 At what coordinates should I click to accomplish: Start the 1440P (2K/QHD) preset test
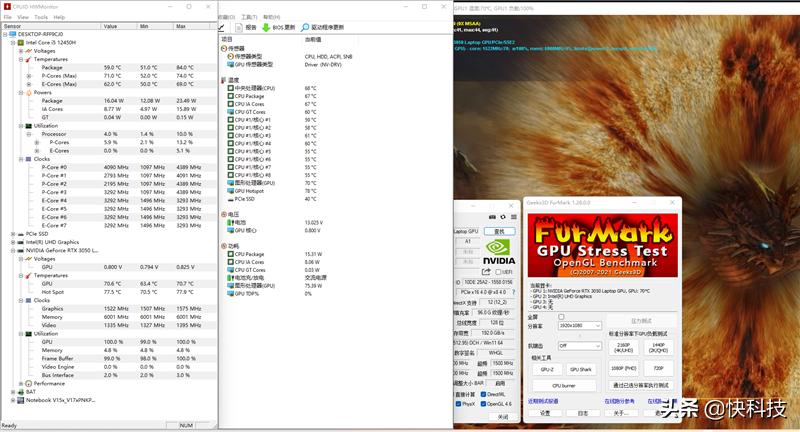click(x=658, y=348)
